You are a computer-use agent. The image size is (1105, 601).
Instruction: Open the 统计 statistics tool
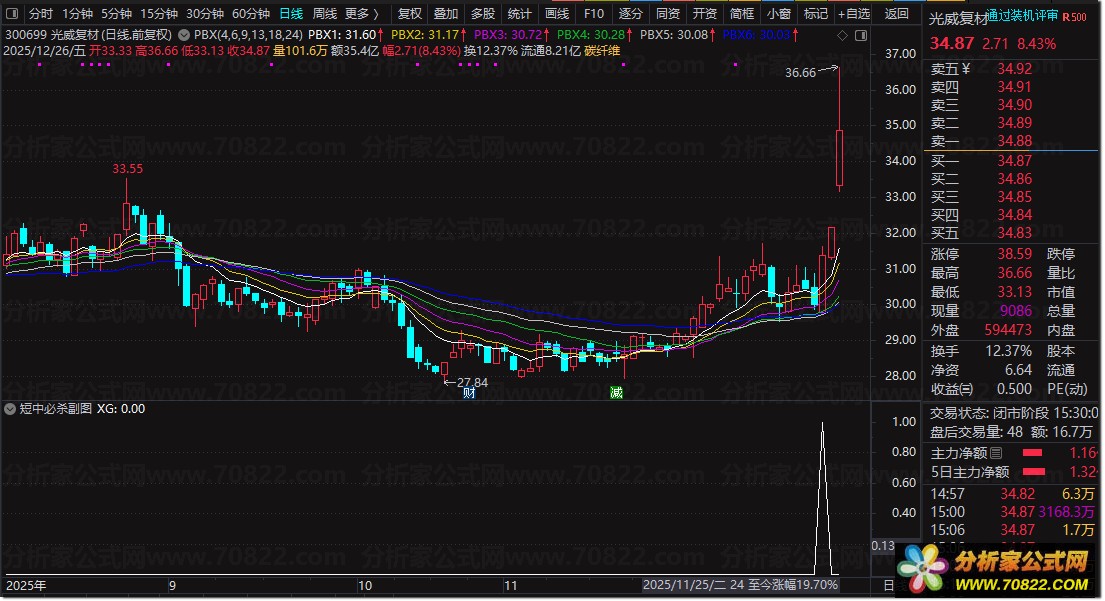[519, 13]
